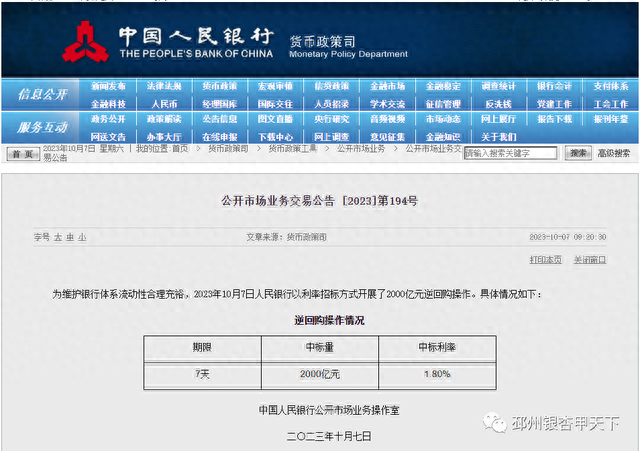The height and width of the screenshot is (451, 640).
Task: Go to 网上展厅 section
Action: [499, 119]
